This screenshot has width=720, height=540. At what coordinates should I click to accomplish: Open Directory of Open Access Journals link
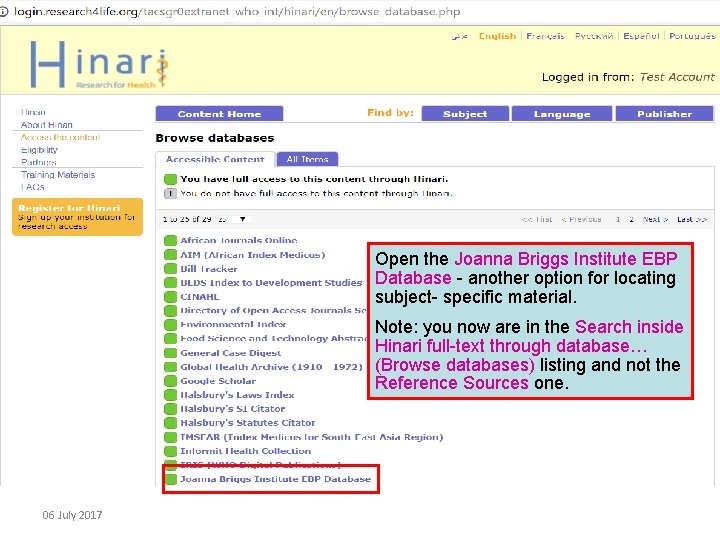pos(273,310)
